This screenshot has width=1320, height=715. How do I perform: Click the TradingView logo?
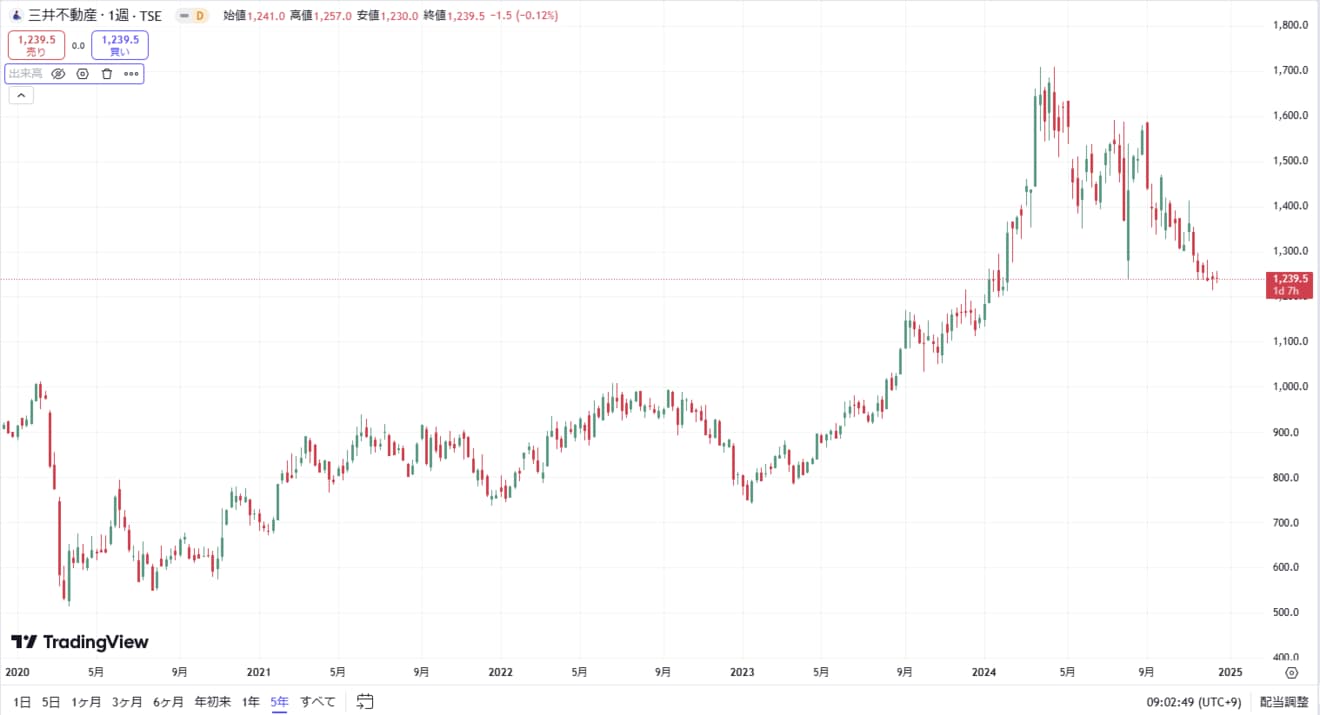point(80,642)
